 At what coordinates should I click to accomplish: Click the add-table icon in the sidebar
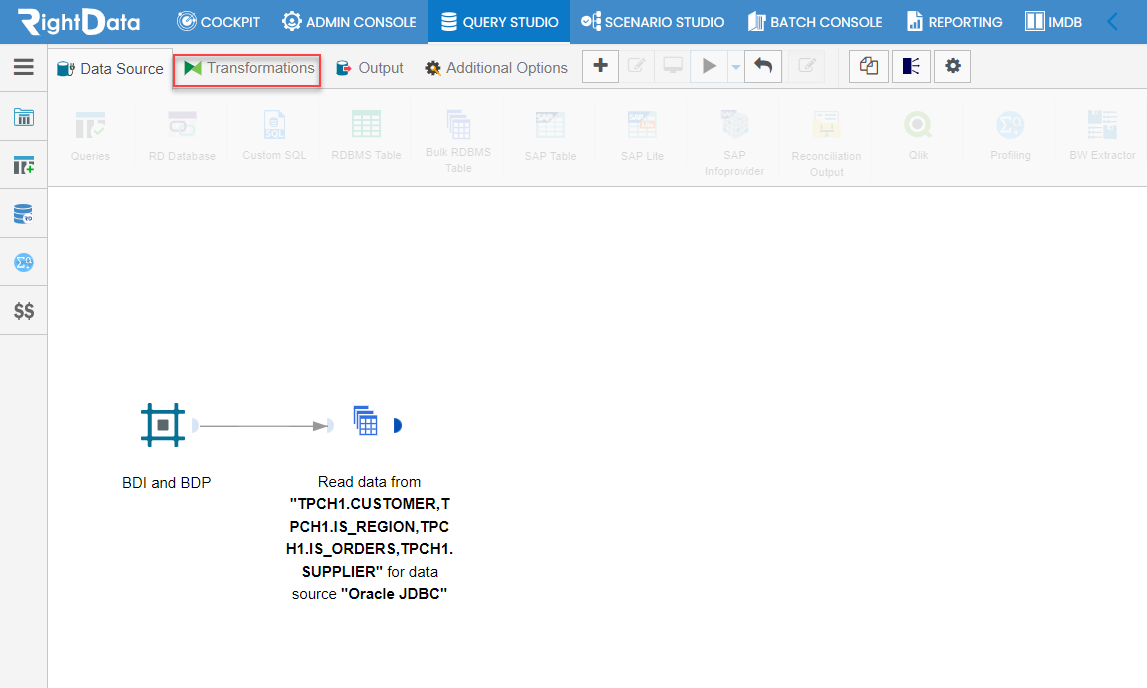pyautogui.click(x=24, y=165)
